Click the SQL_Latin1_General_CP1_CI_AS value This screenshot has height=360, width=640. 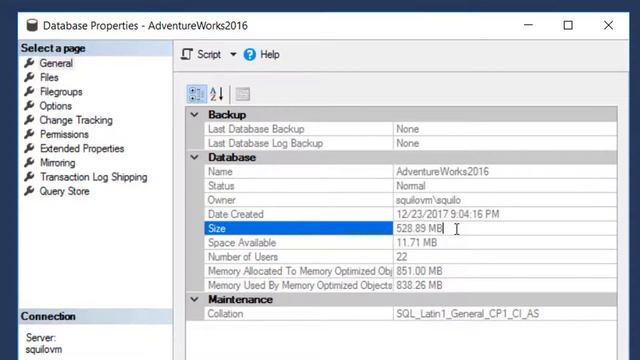pyautogui.click(x=468, y=313)
